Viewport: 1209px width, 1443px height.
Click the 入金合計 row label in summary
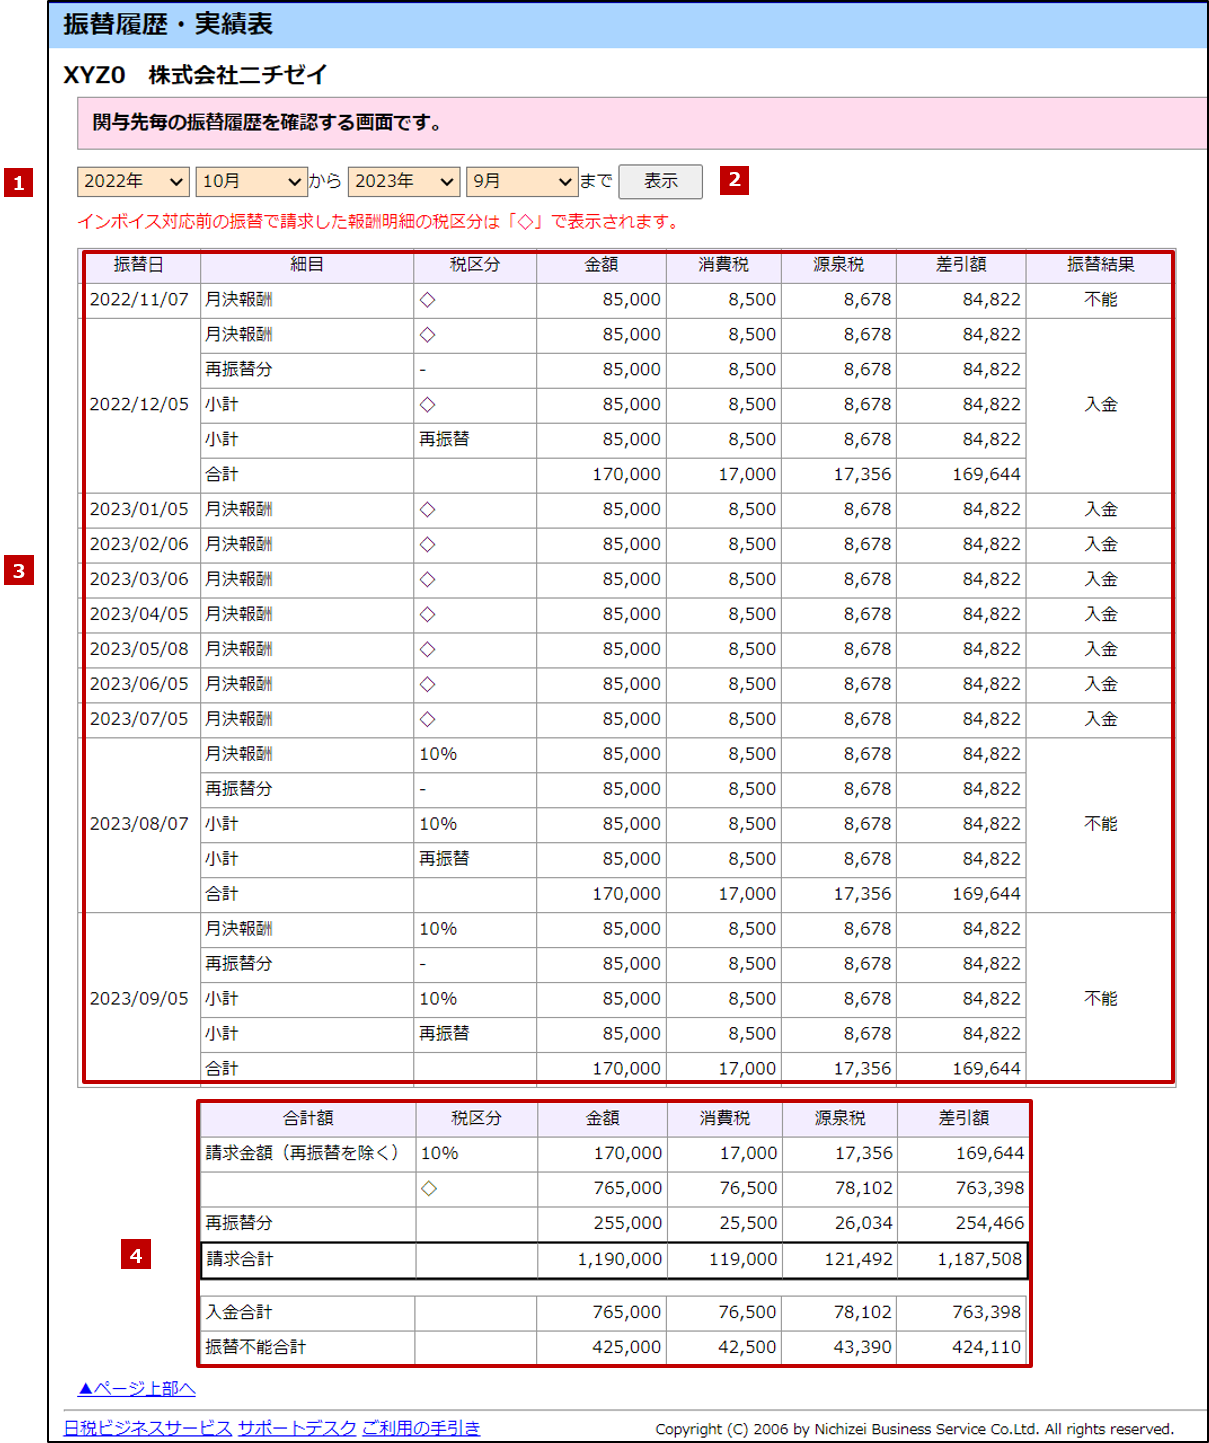(x=239, y=1312)
